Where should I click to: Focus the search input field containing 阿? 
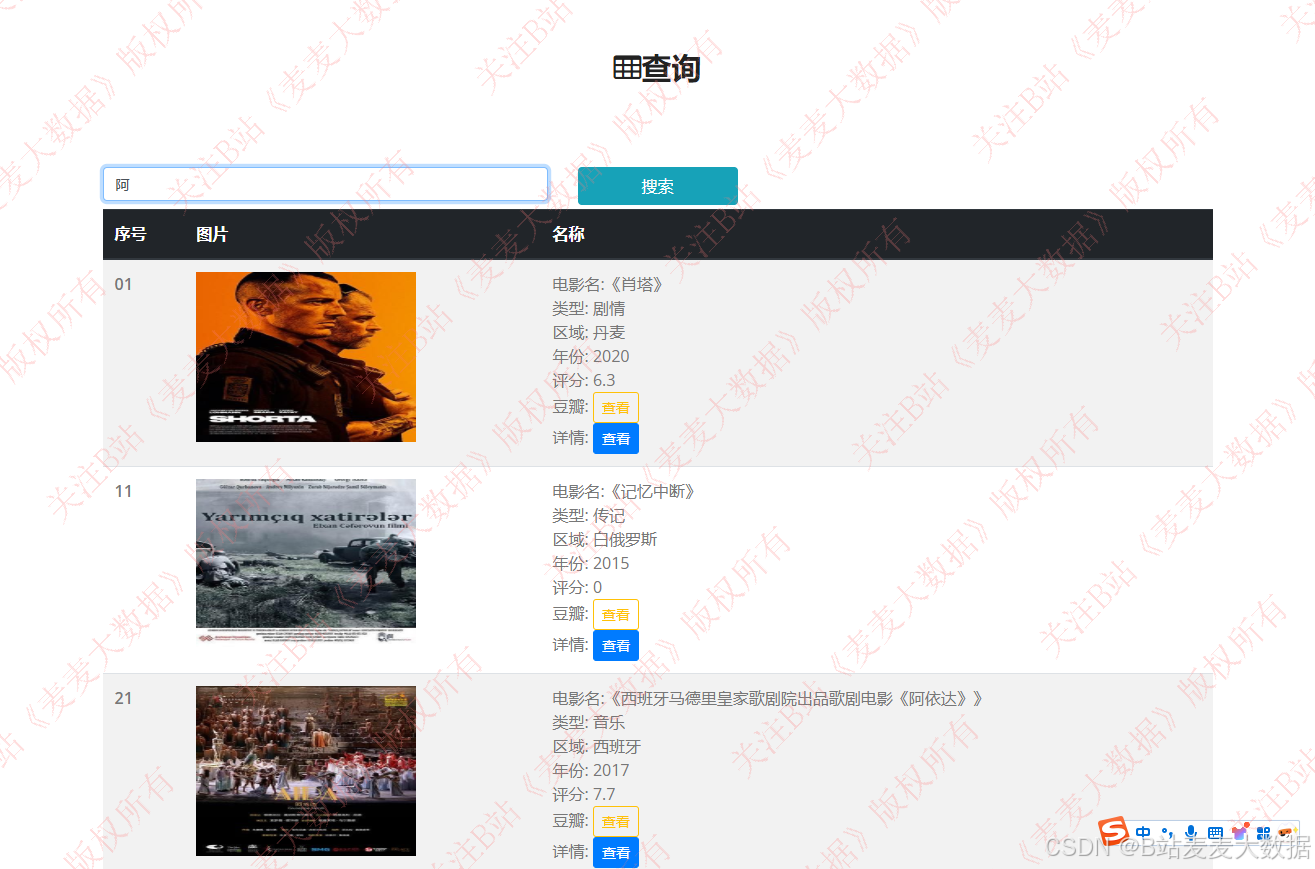(325, 184)
